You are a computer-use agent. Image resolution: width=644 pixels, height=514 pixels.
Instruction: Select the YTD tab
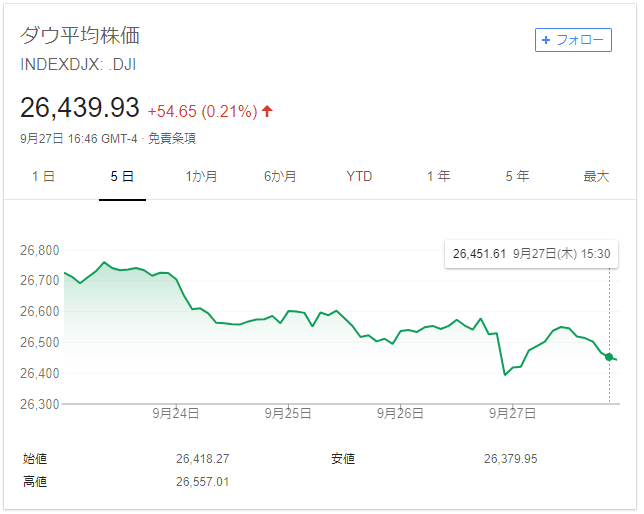point(359,177)
